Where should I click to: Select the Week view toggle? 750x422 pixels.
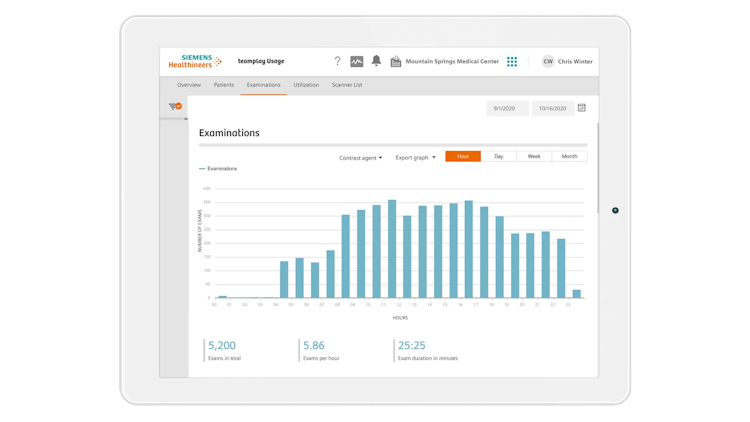coord(534,156)
